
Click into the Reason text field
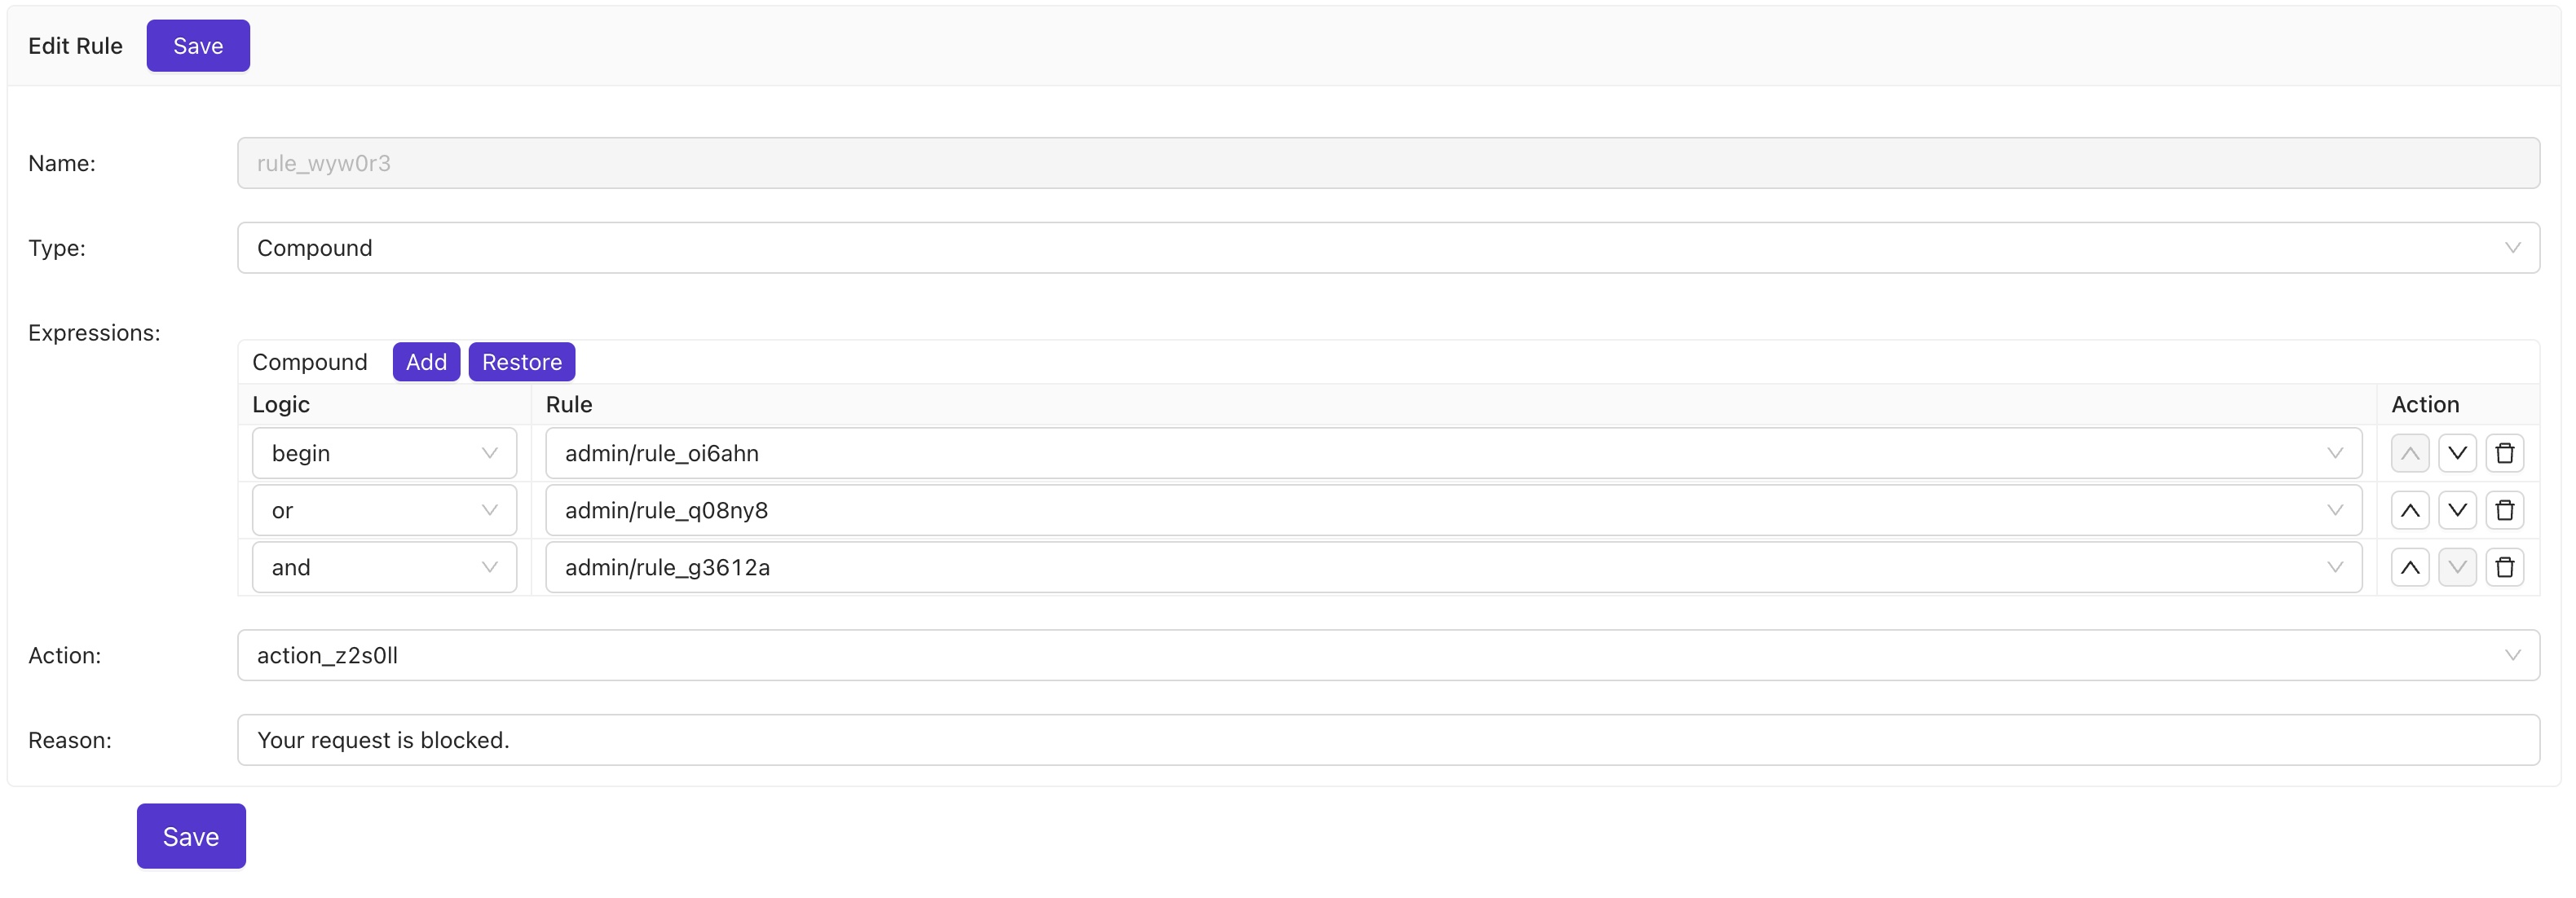(x=1387, y=740)
